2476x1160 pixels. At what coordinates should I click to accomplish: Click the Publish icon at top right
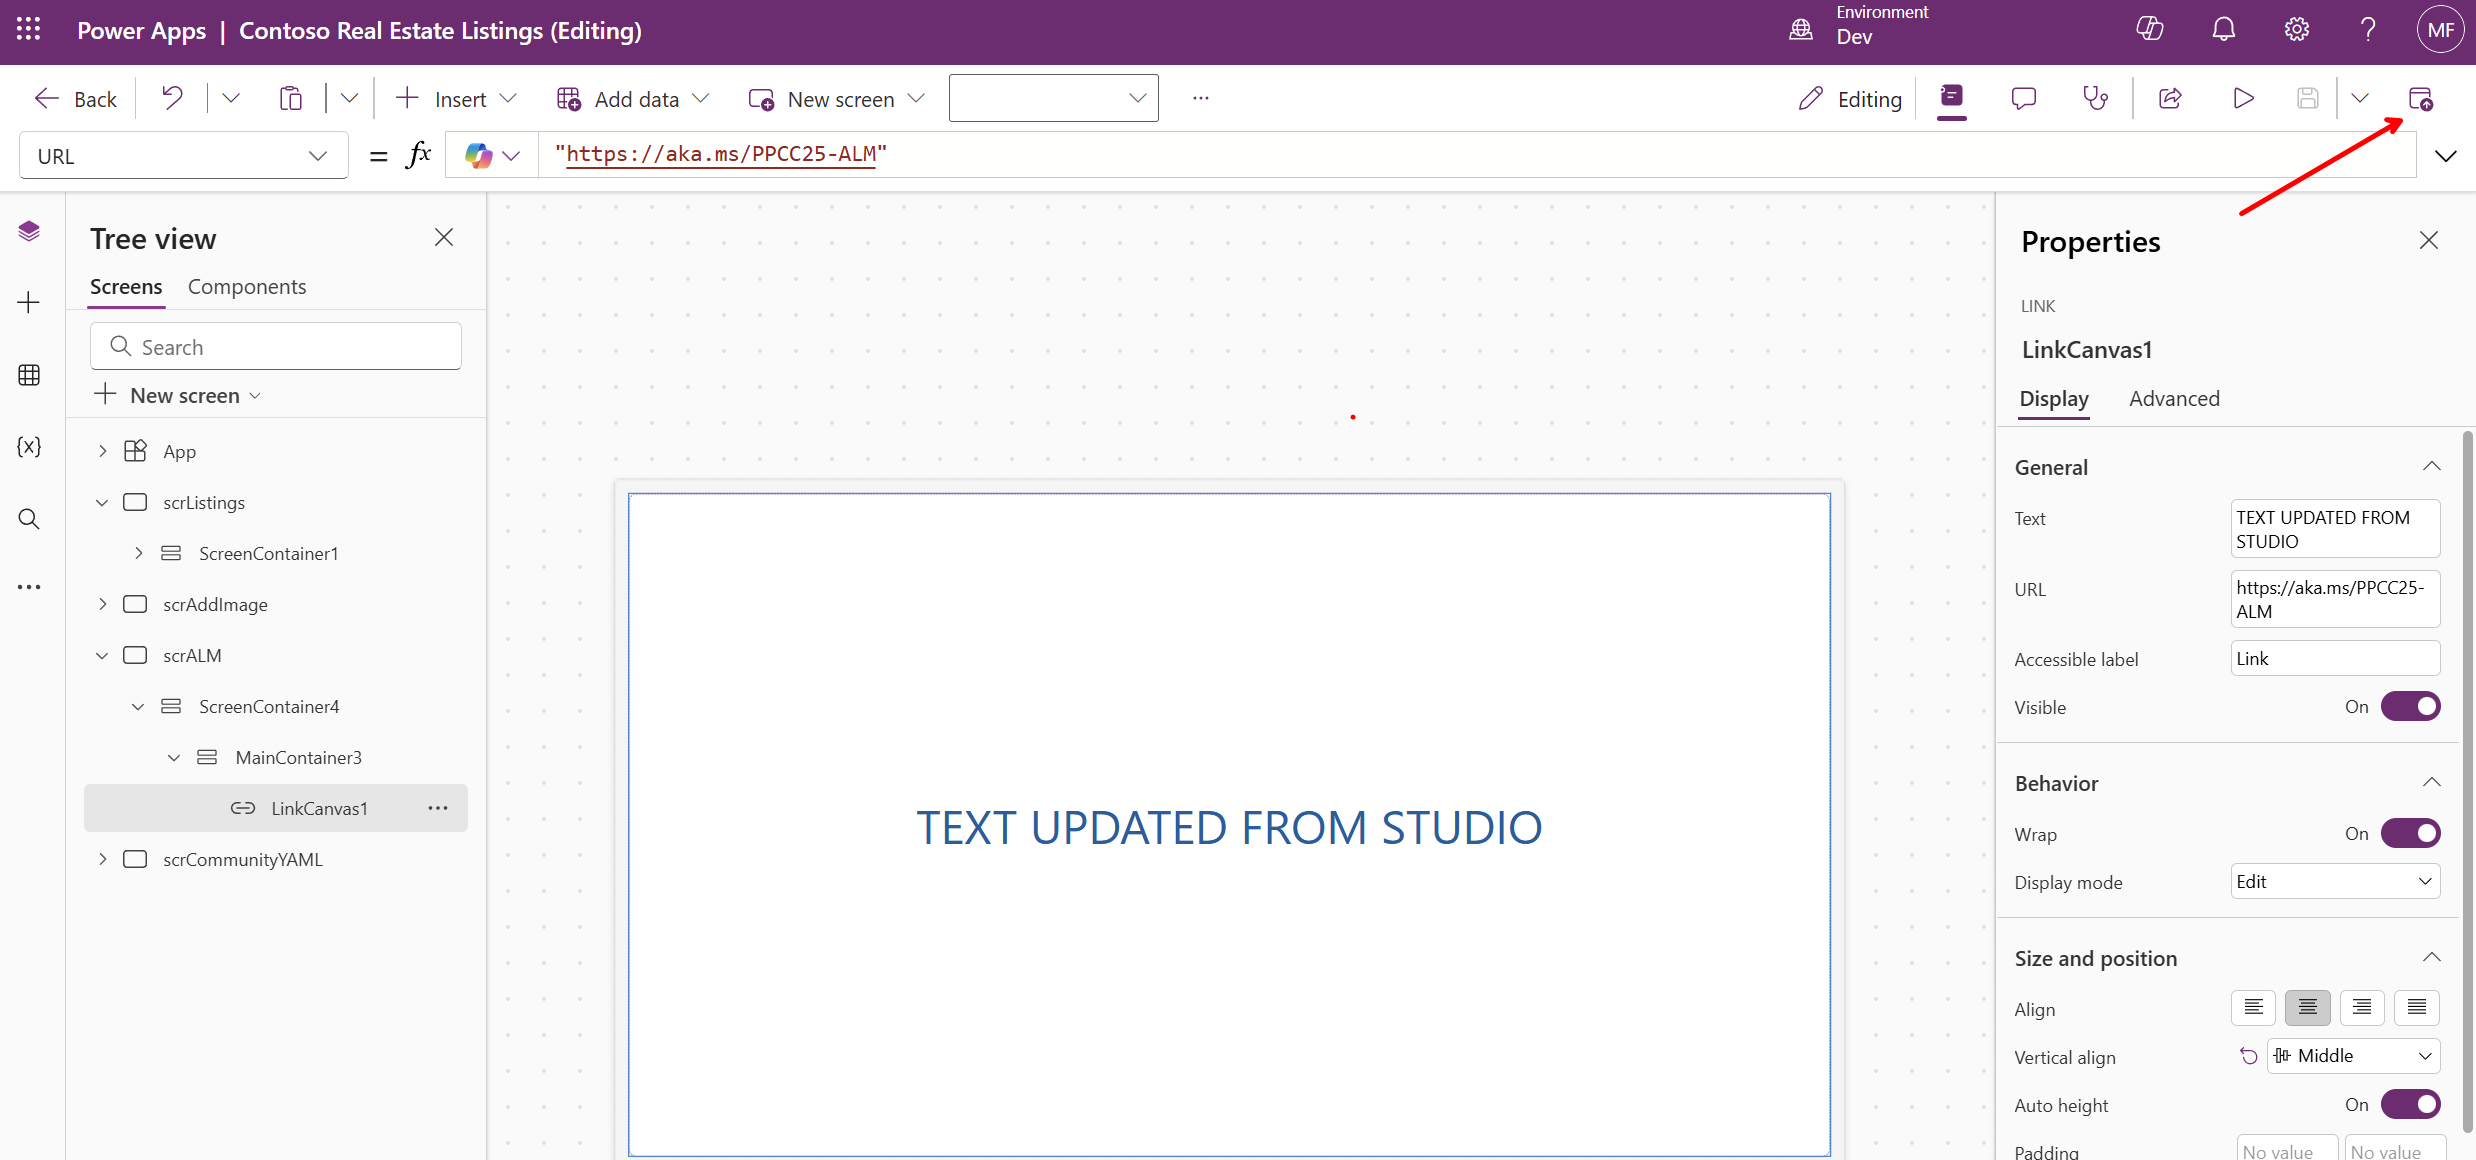pos(2420,98)
